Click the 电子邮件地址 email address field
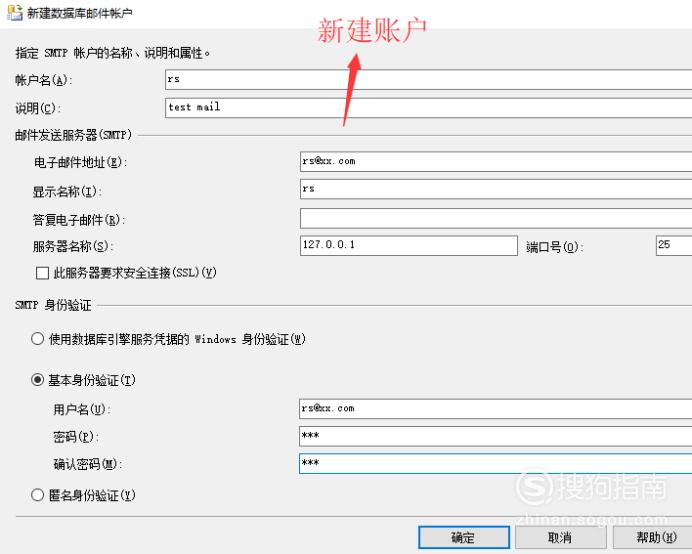 496,162
